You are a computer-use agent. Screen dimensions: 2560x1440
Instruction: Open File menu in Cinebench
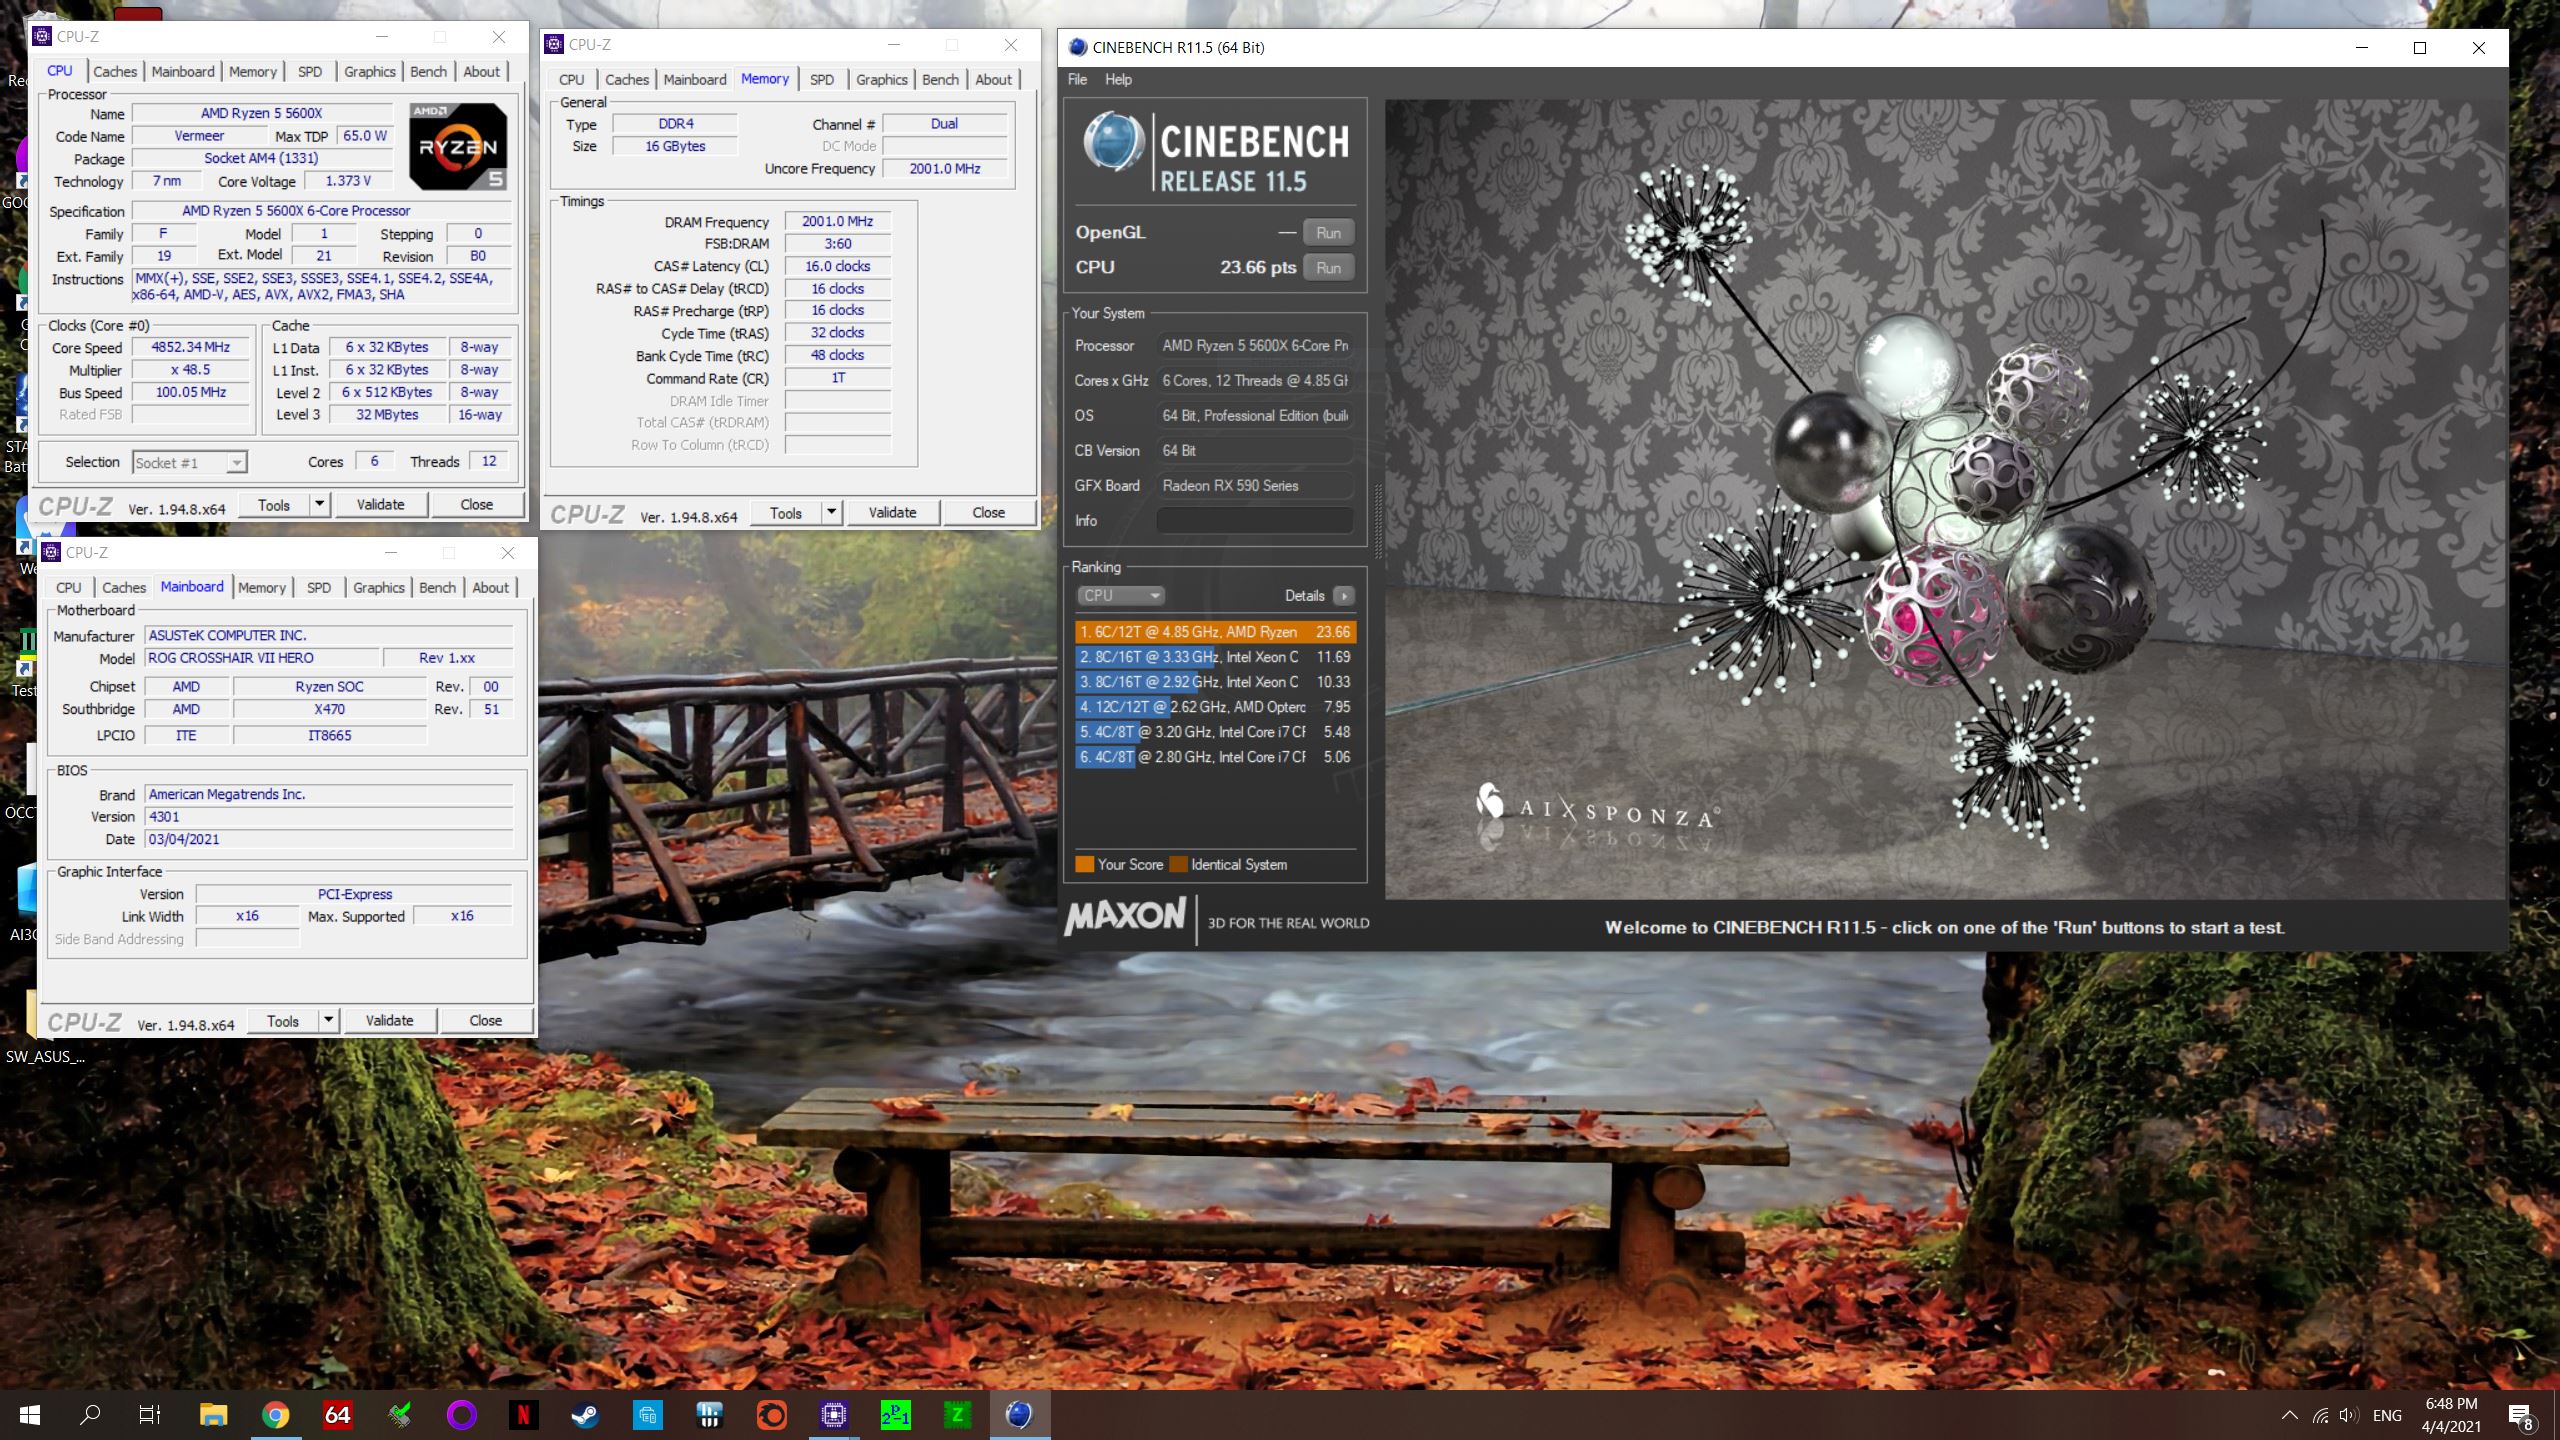1077,80
